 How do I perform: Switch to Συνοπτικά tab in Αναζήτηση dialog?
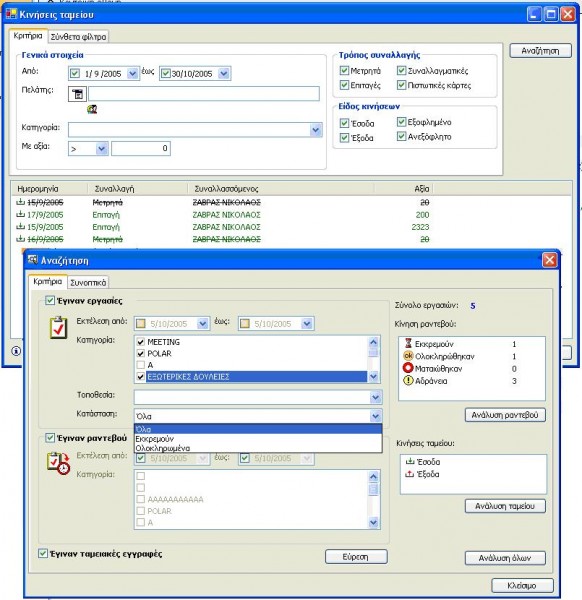pos(88,282)
